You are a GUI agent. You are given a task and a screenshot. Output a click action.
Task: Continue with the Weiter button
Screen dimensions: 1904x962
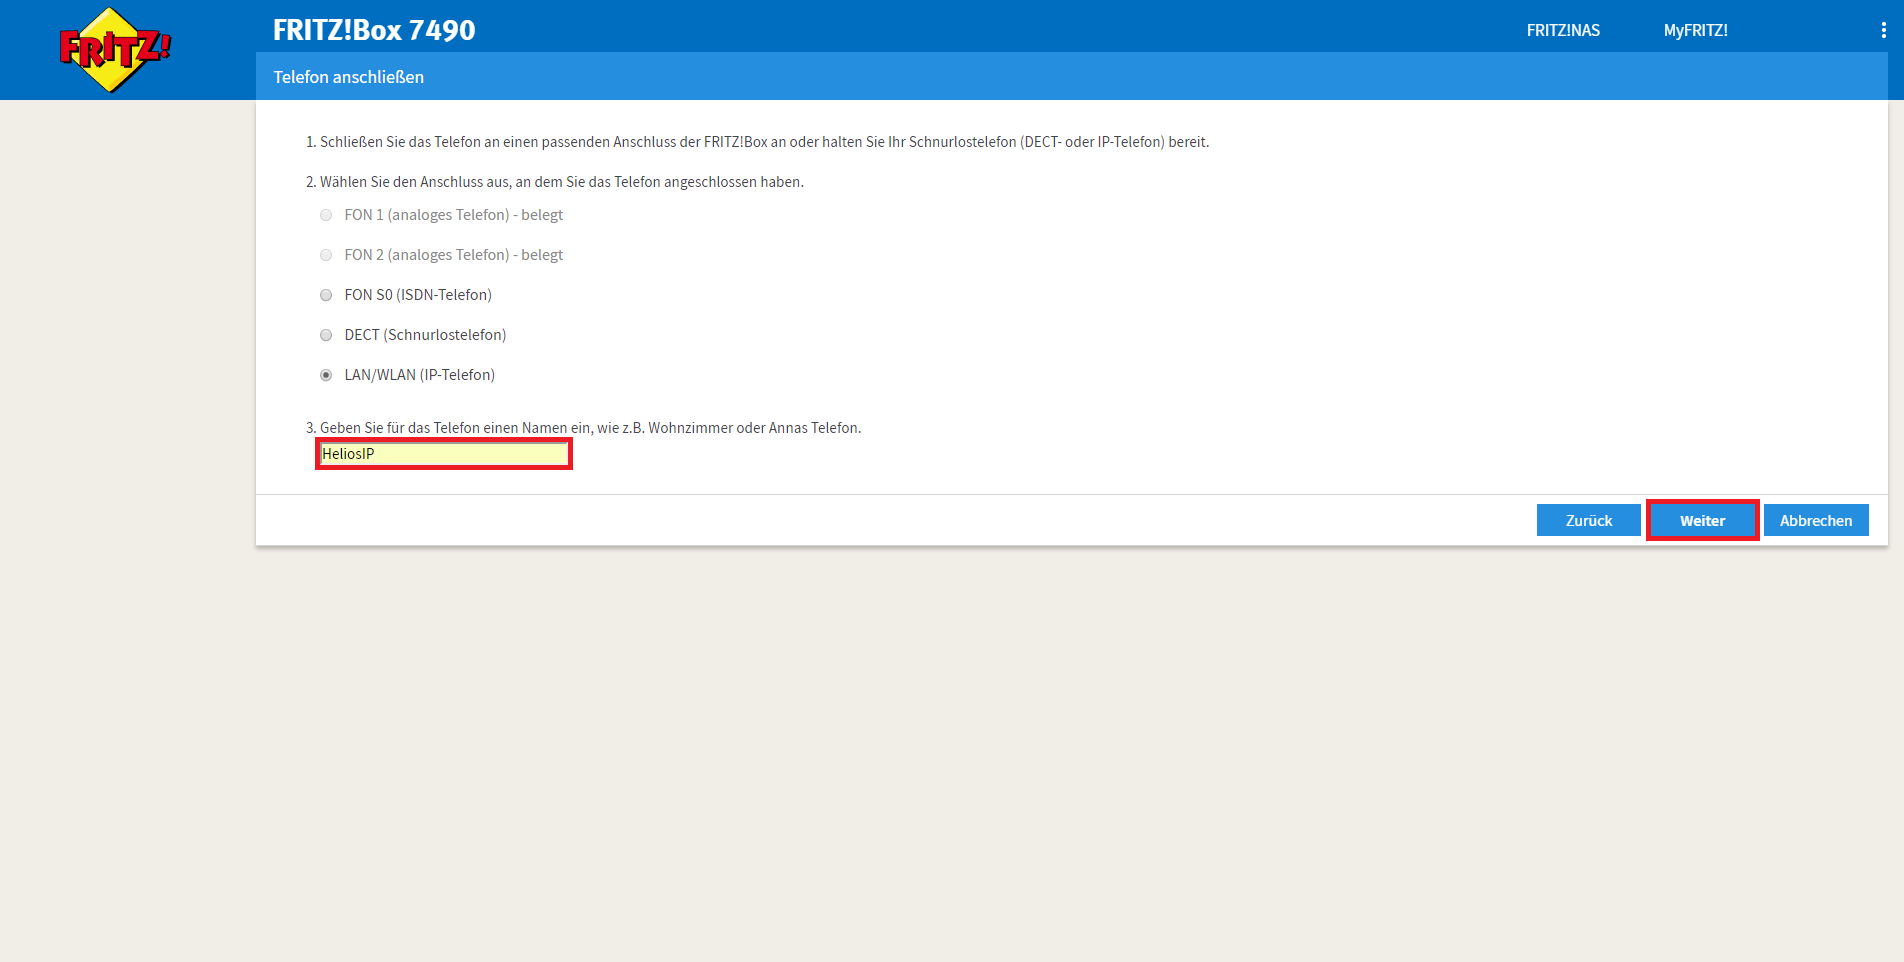pos(1702,521)
